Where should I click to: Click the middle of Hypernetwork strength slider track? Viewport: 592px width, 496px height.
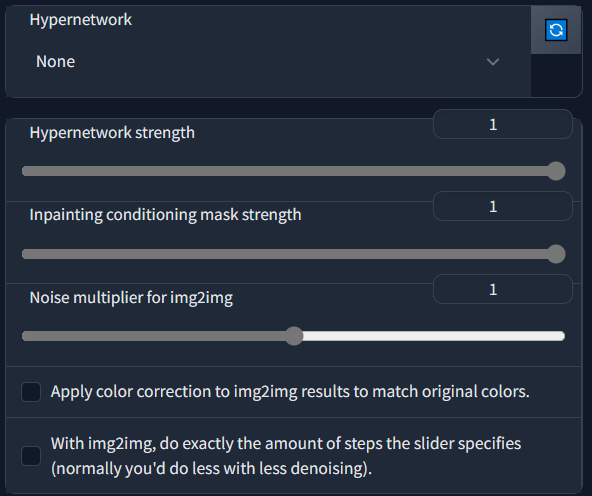point(293,171)
